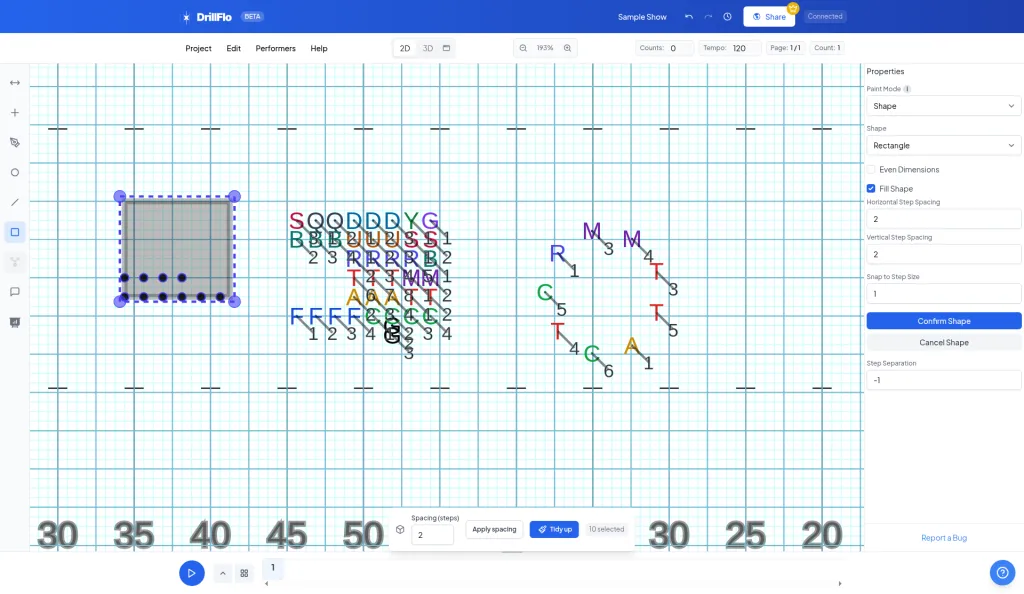
Task: Open the Performers menu
Action: tap(276, 48)
